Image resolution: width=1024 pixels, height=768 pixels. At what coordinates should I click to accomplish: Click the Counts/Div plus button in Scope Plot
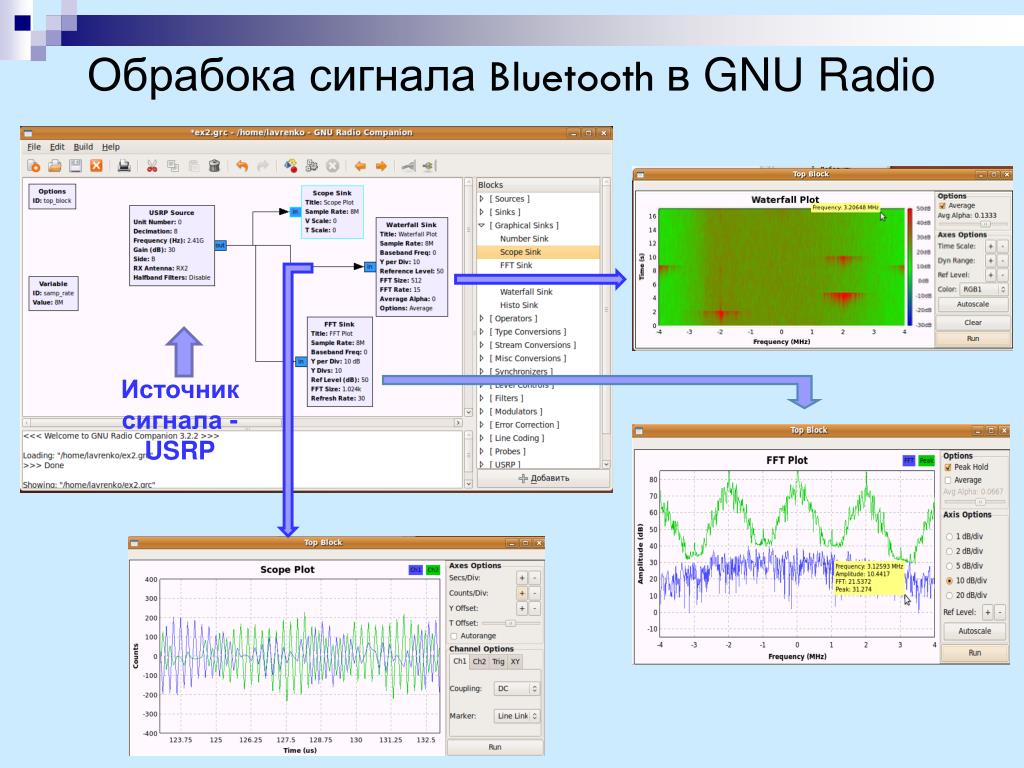(522, 593)
